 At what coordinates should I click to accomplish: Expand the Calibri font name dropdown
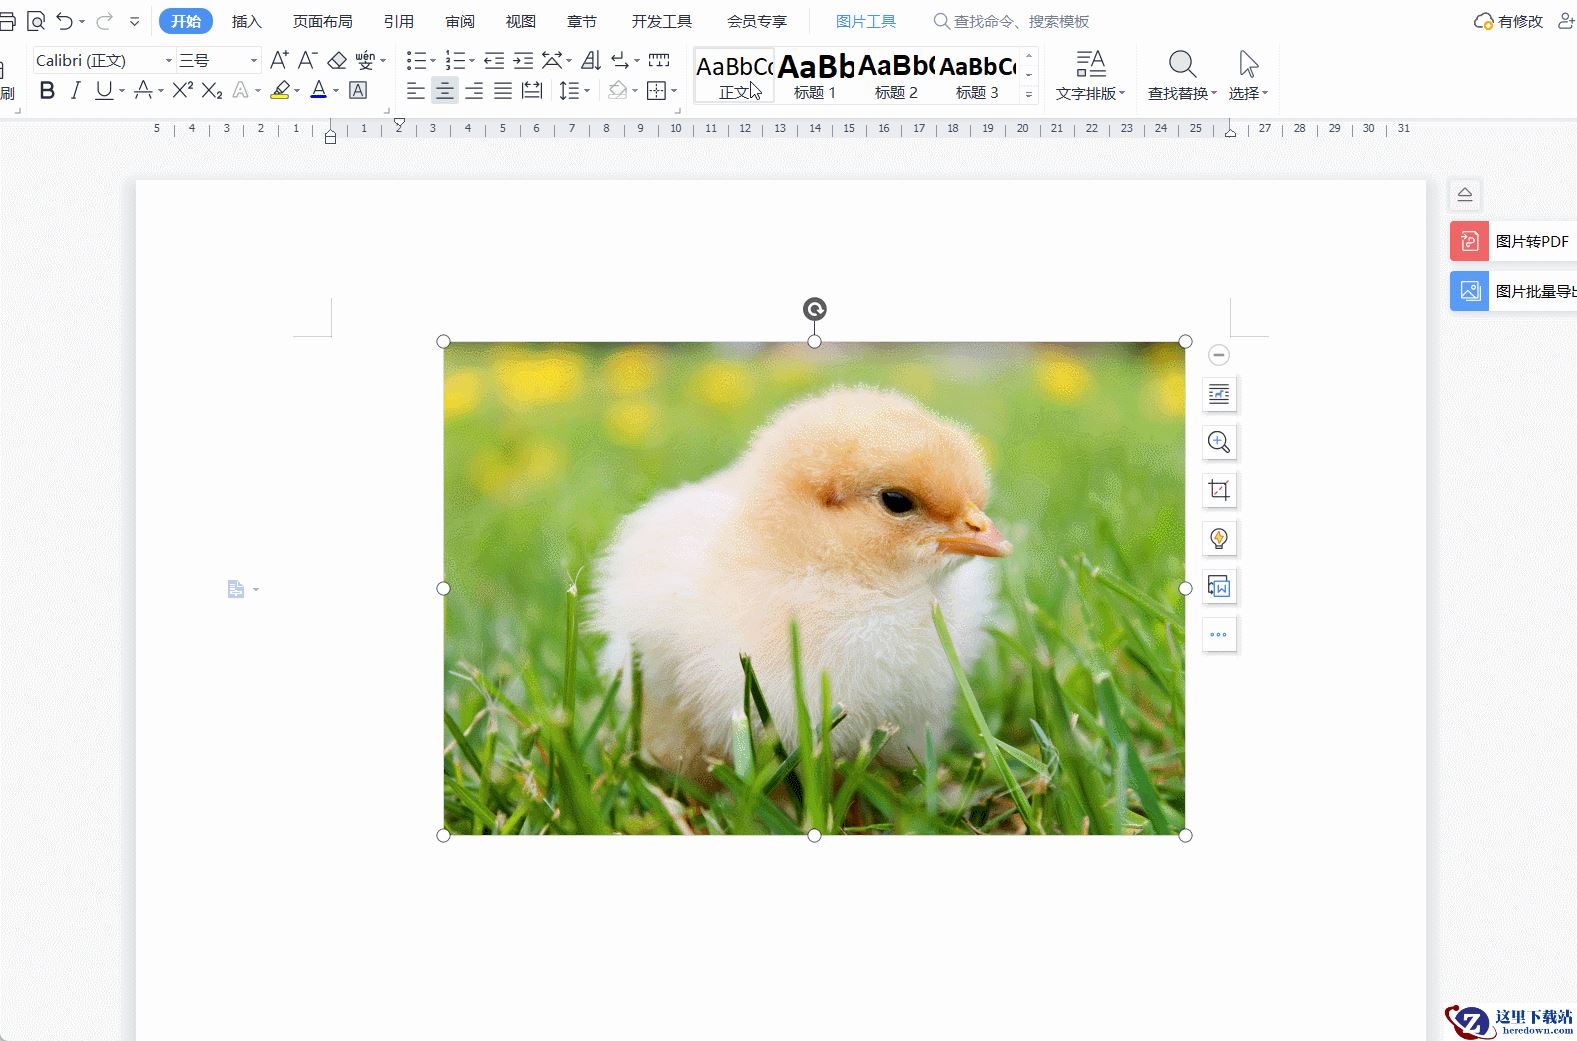coord(168,61)
